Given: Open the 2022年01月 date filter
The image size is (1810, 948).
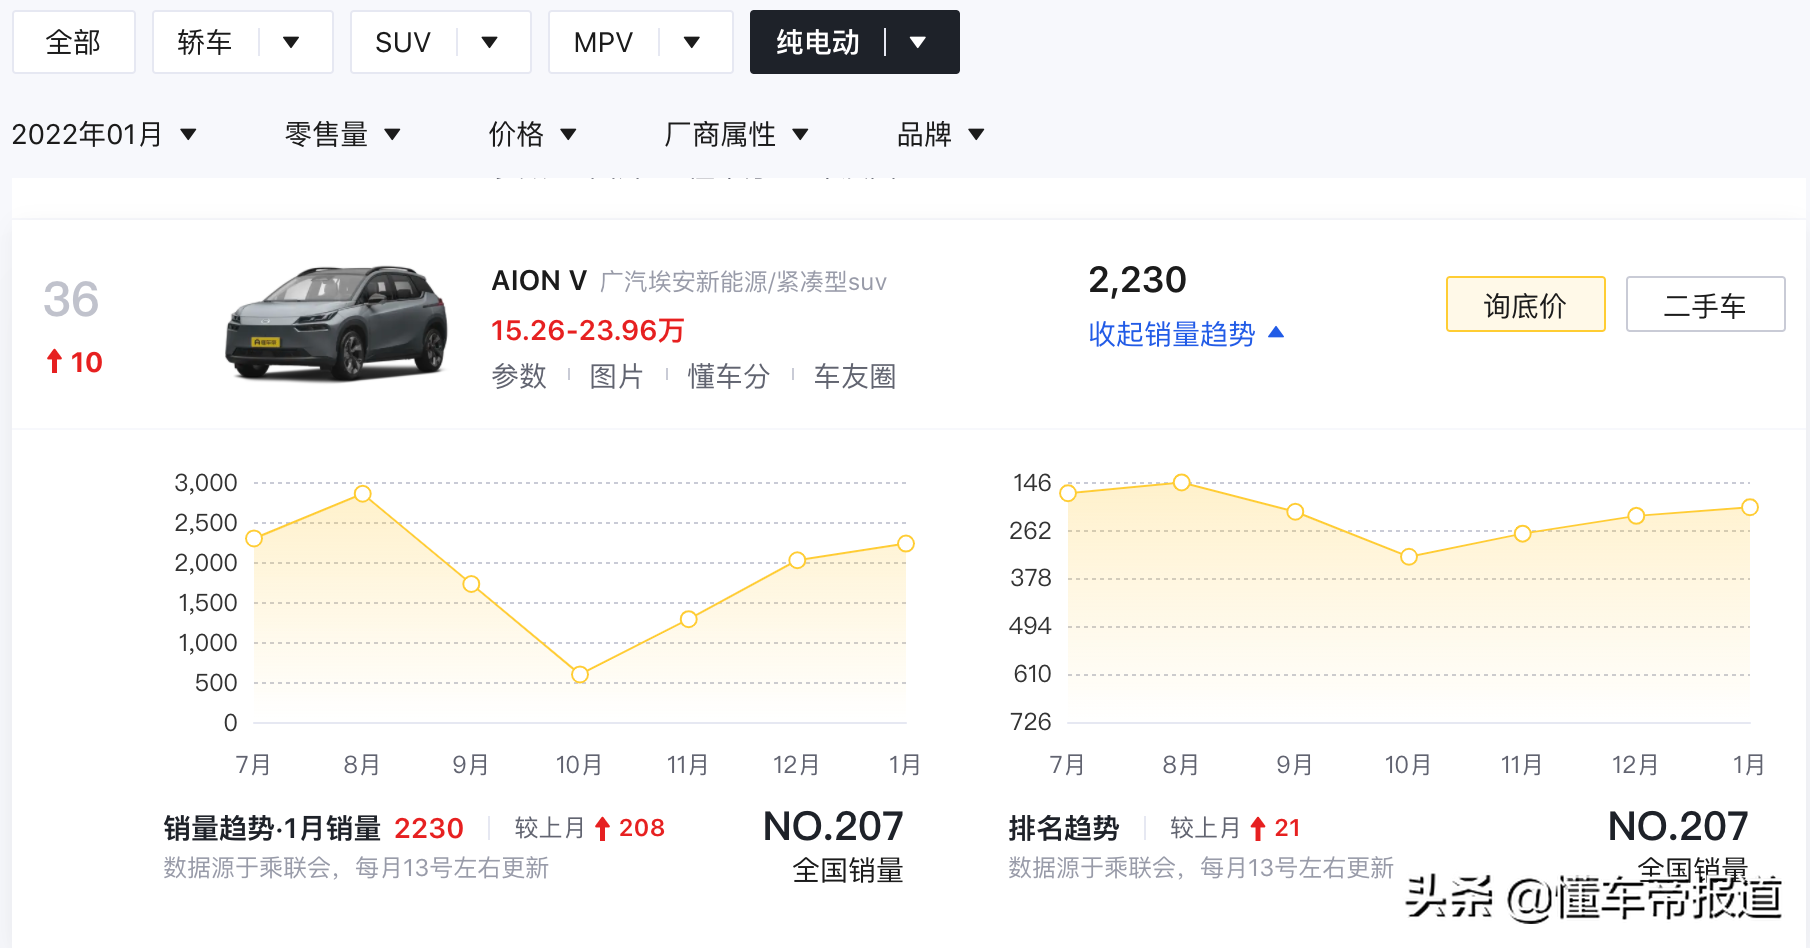Looking at the screenshot, I should pyautogui.click(x=104, y=134).
